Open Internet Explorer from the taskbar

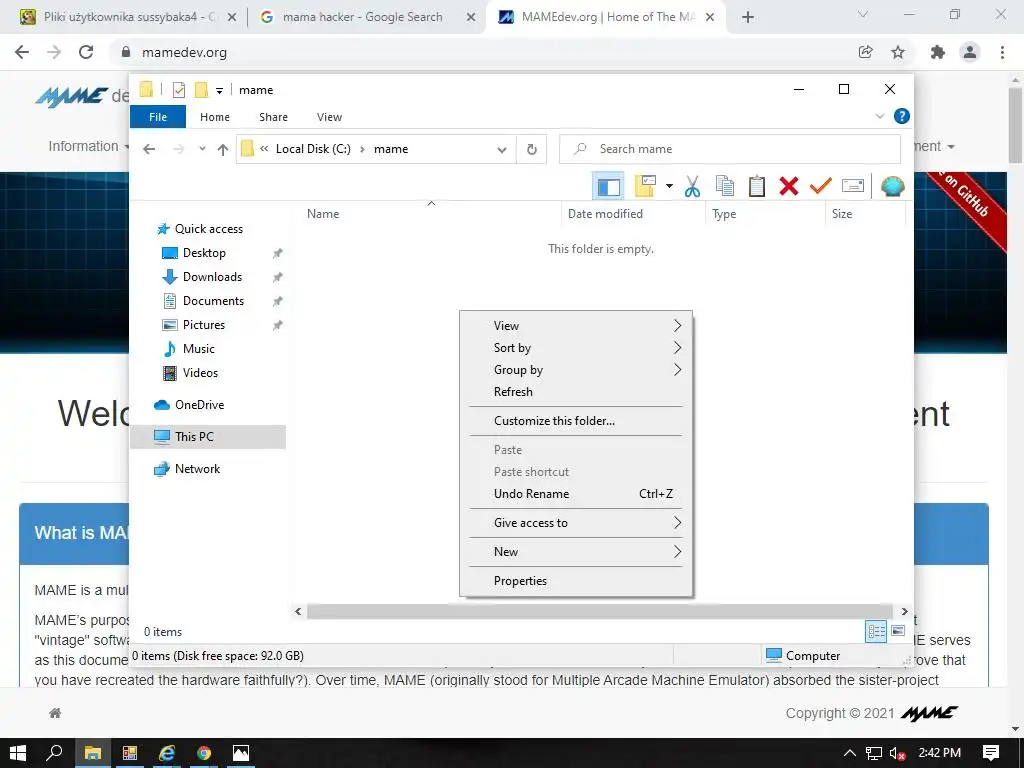[167, 753]
